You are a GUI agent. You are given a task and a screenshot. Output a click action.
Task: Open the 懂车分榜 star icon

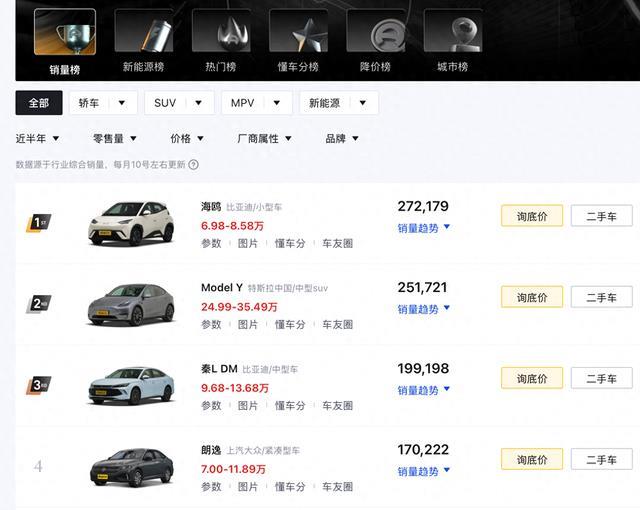tap(298, 31)
